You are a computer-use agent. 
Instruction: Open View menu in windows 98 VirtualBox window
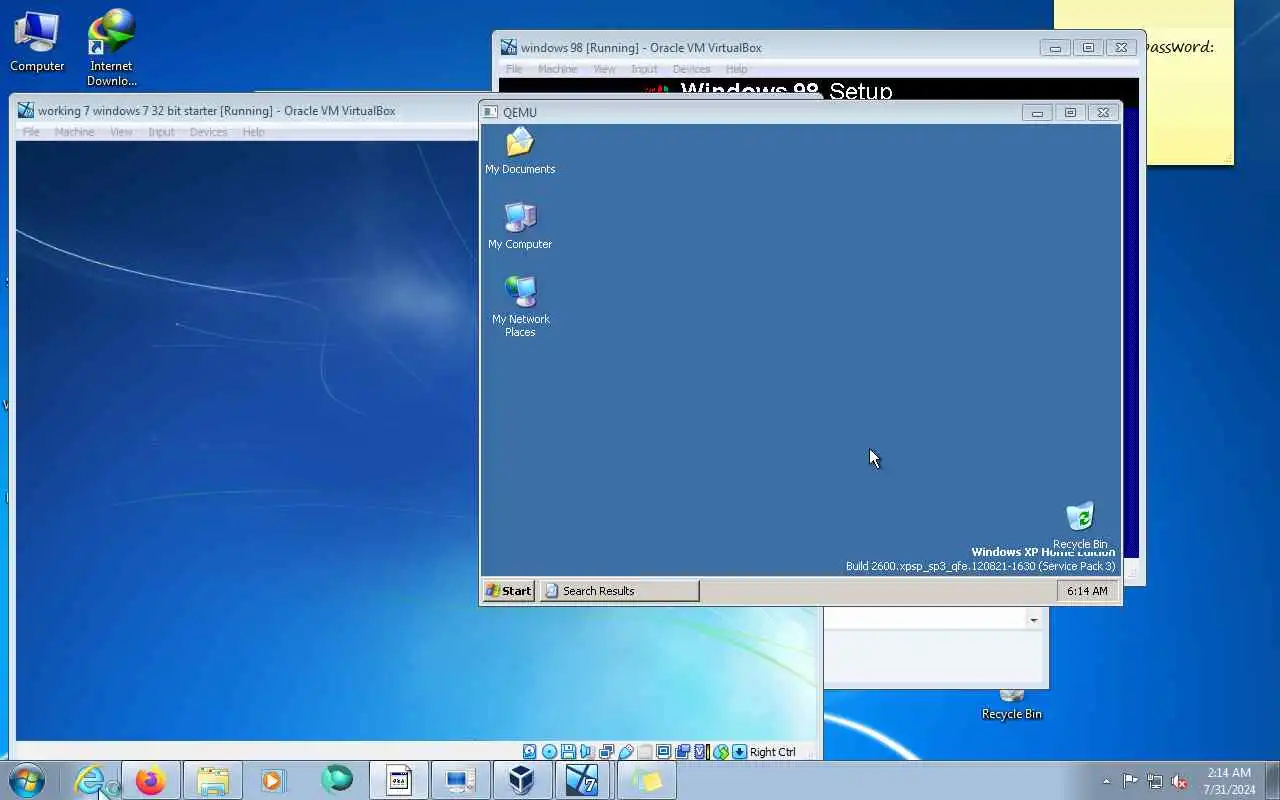point(604,69)
